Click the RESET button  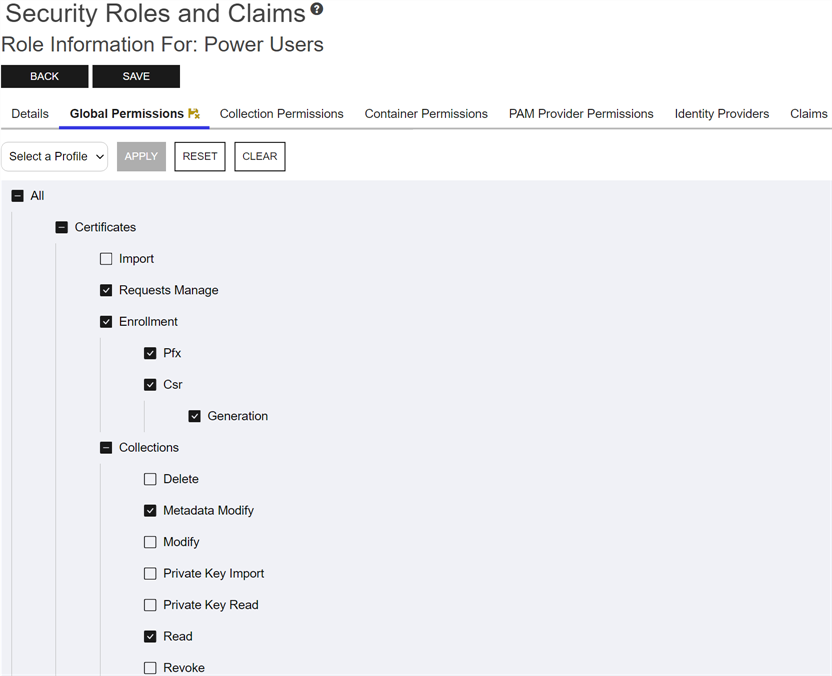click(200, 156)
